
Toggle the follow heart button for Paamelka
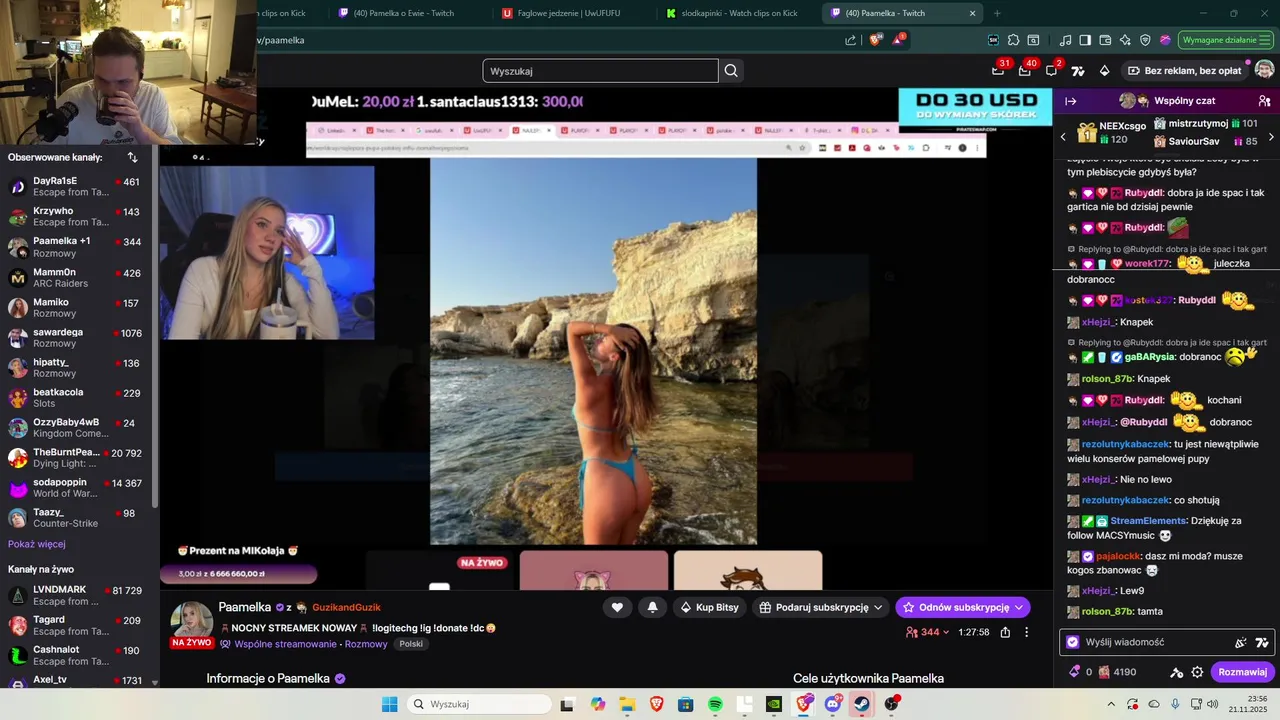(617, 607)
